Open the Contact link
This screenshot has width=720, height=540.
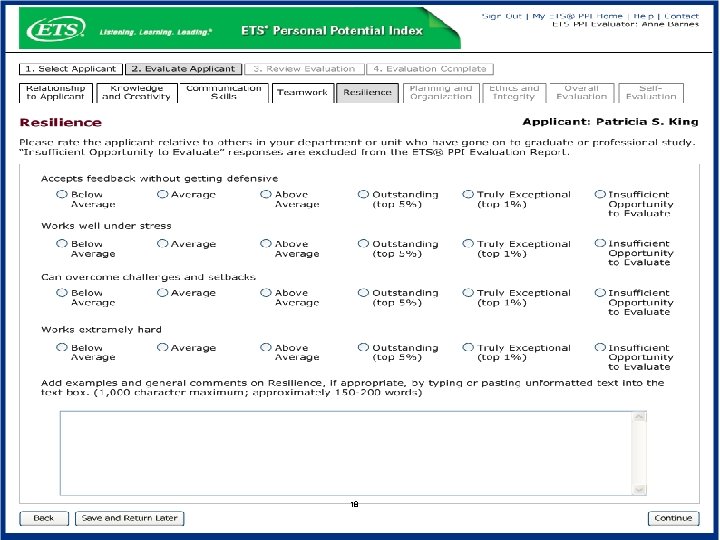(681, 16)
